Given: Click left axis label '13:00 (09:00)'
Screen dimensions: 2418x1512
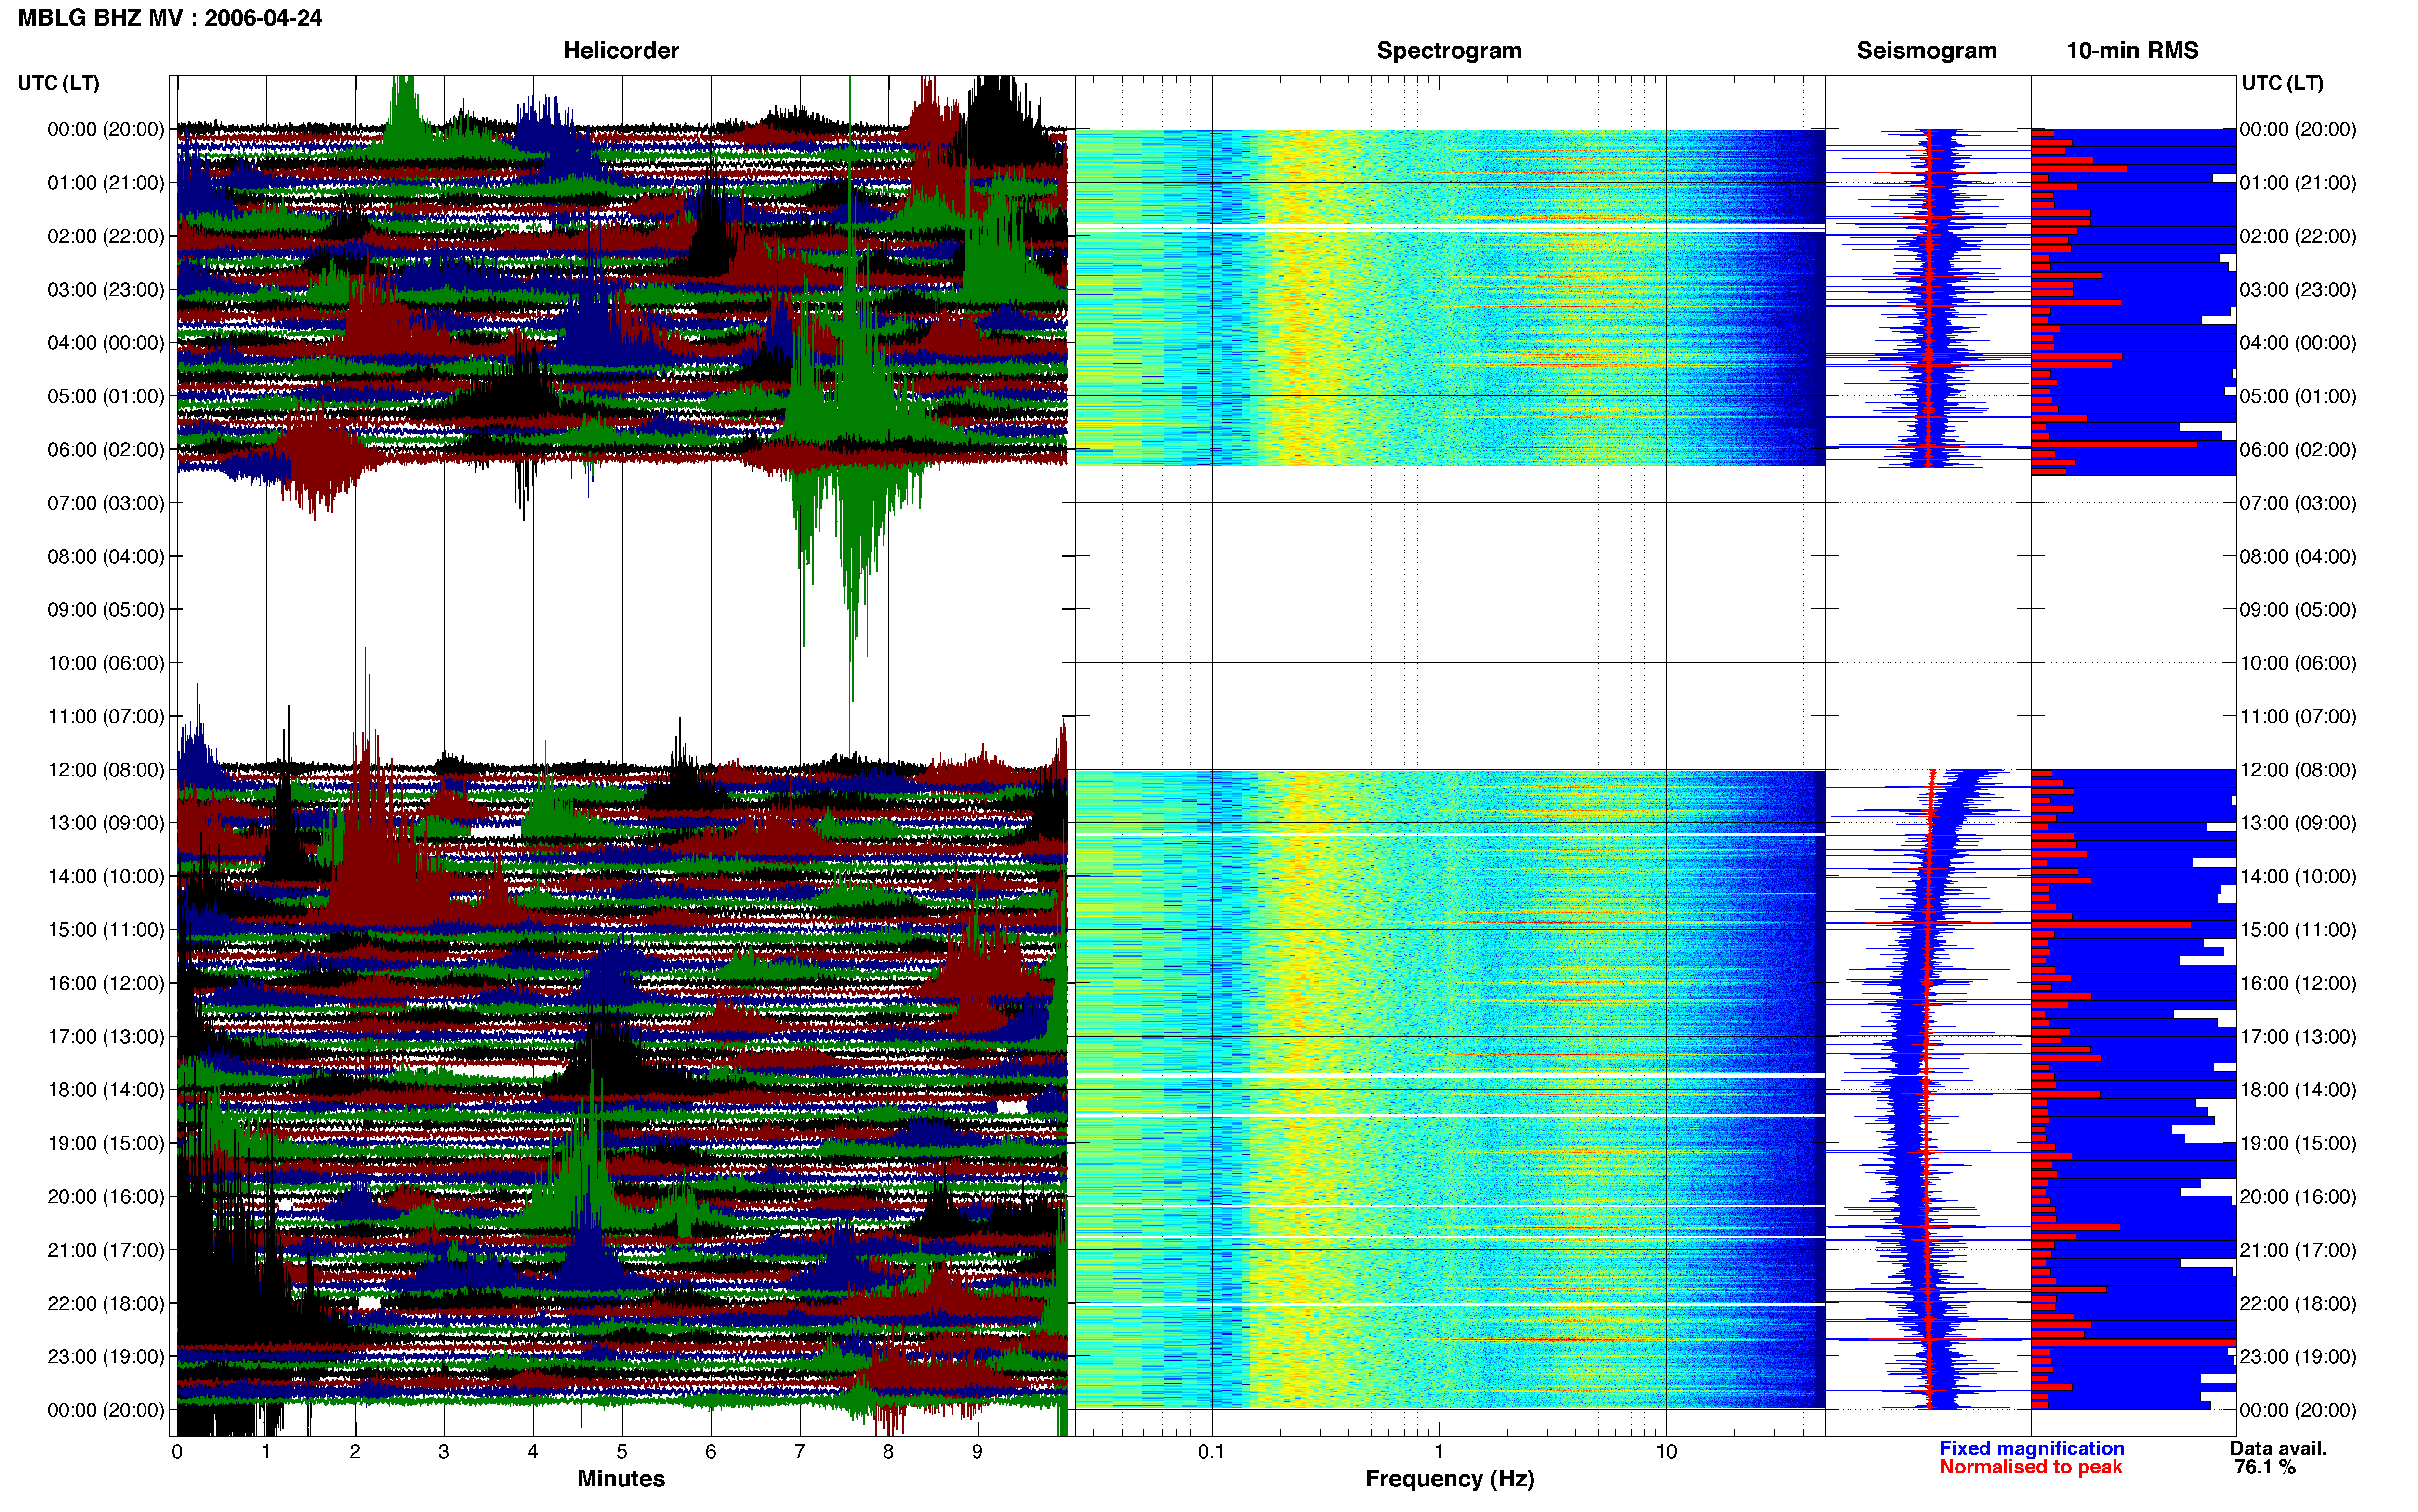Looking at the screenshot, I should click(x=106, y=822).
